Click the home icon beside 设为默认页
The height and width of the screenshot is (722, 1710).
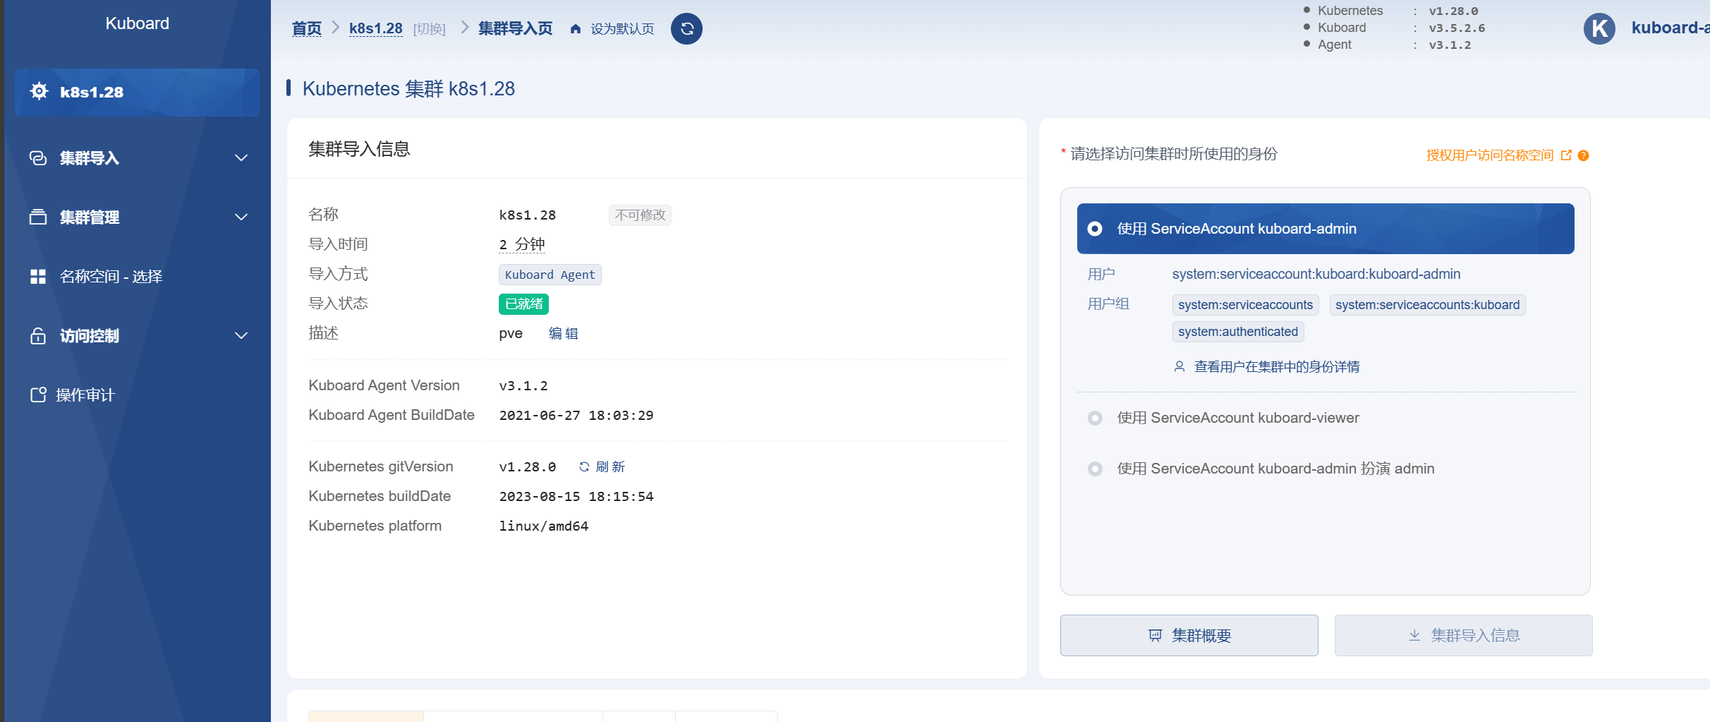click(x=575, y=29)
